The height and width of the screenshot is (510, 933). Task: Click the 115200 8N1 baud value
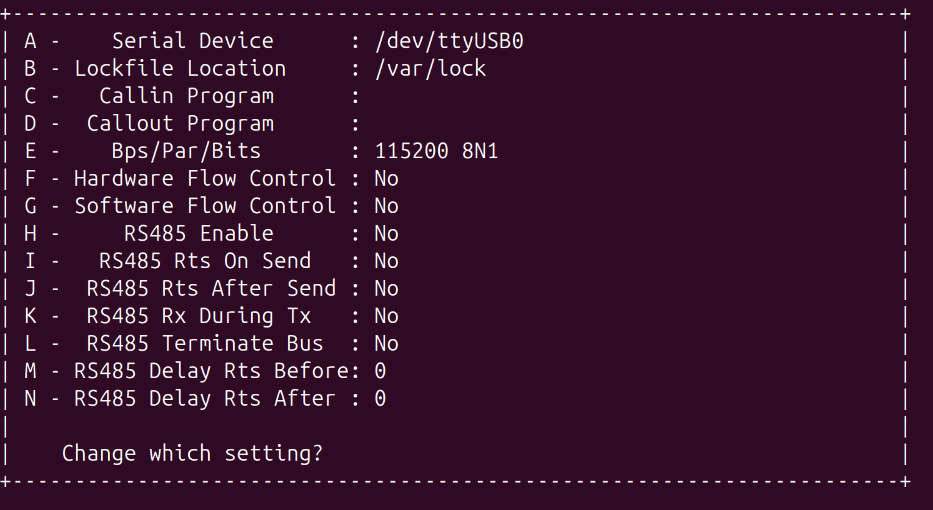[436, 151]
